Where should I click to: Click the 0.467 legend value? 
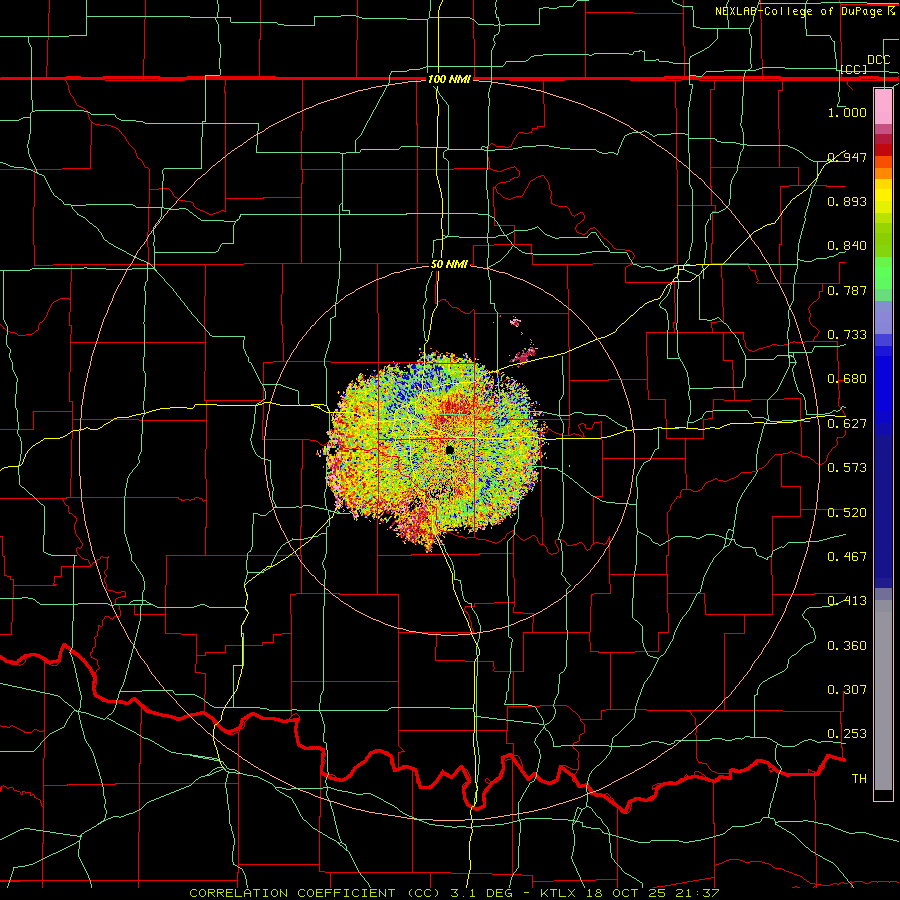coord(847,557)
